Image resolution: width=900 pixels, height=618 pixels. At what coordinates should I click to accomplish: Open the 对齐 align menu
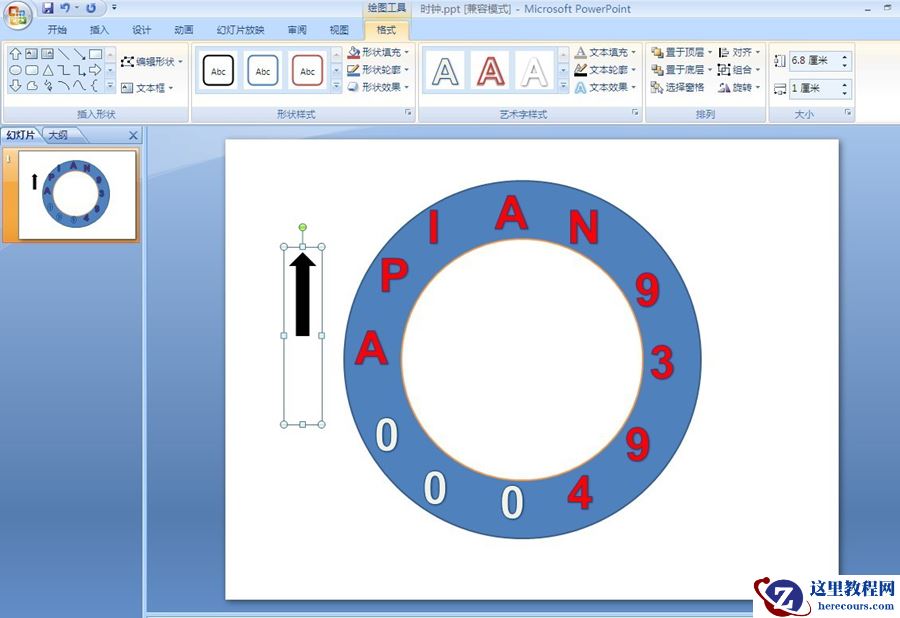point(739,52)
